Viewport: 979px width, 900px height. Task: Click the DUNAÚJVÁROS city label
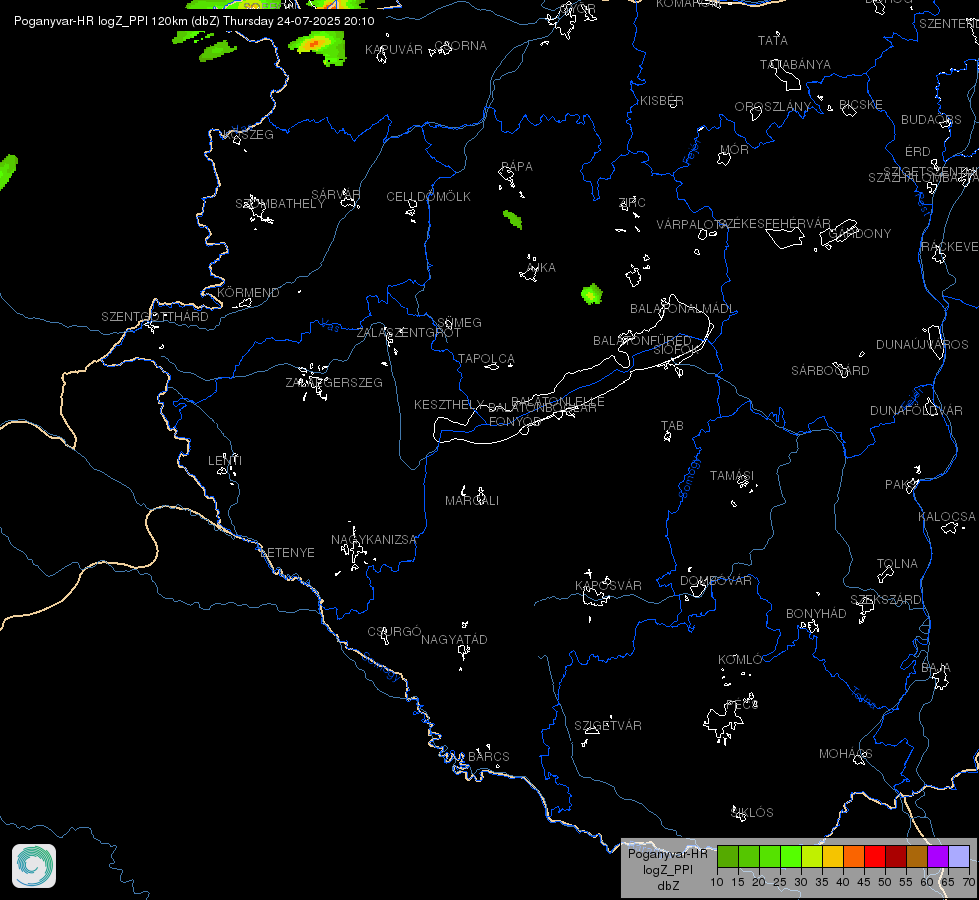coord(922,345)
